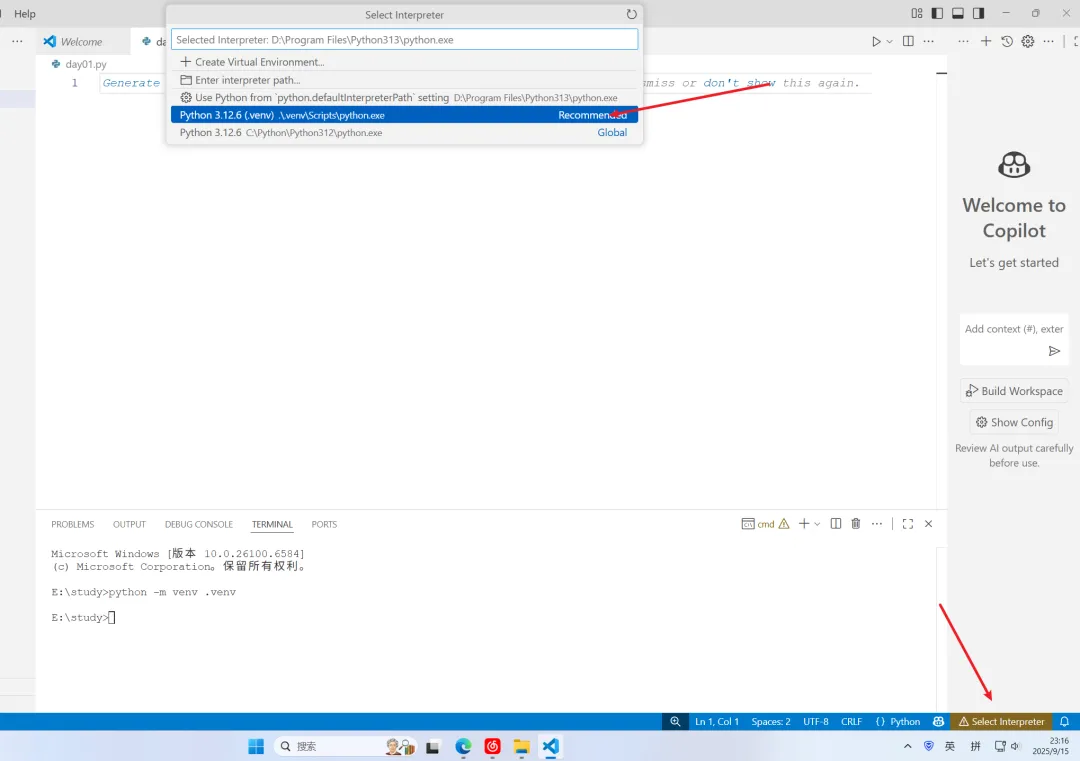
Task: Open the UTF-8 encoding selector
Action: pyautogui.click(x=816, y=722)
